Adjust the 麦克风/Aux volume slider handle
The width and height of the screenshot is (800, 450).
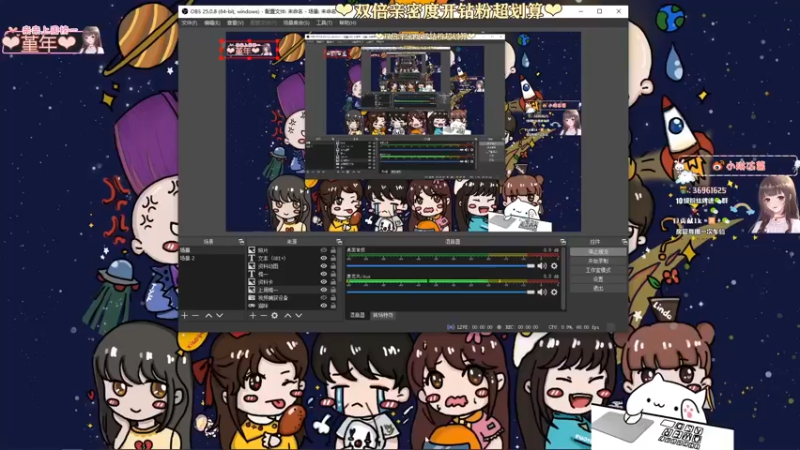[x=531, y=292]
